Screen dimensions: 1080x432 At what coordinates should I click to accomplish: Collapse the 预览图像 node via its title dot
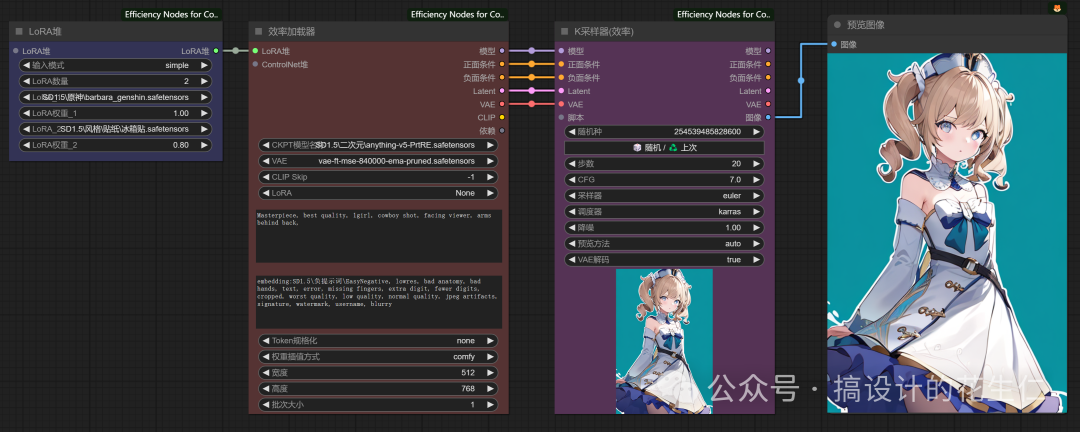coord(838,25)
